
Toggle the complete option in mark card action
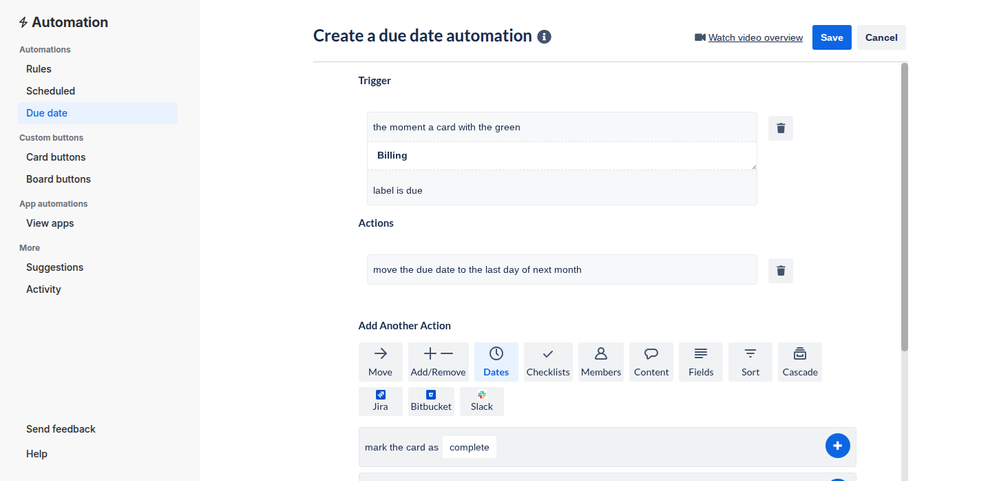tap(470, 447)
